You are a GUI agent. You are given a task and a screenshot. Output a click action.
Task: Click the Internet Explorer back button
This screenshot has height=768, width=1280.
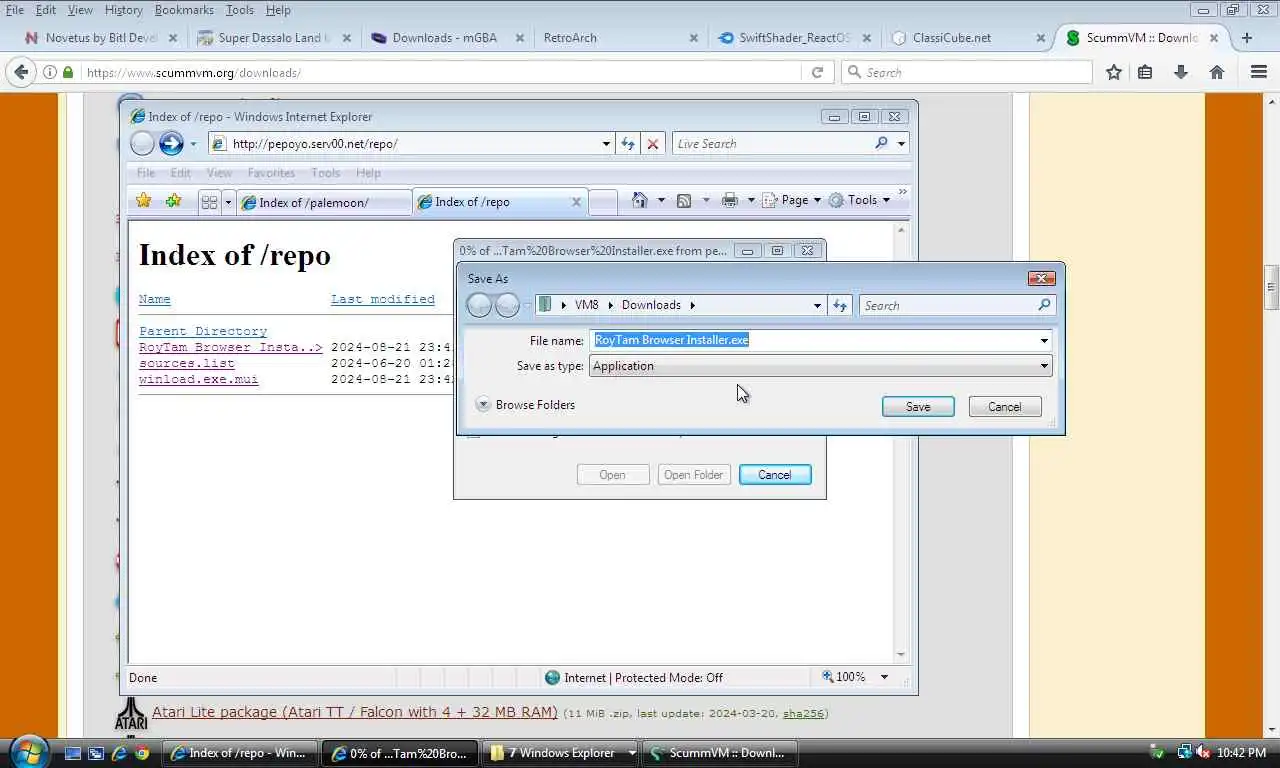143,143
